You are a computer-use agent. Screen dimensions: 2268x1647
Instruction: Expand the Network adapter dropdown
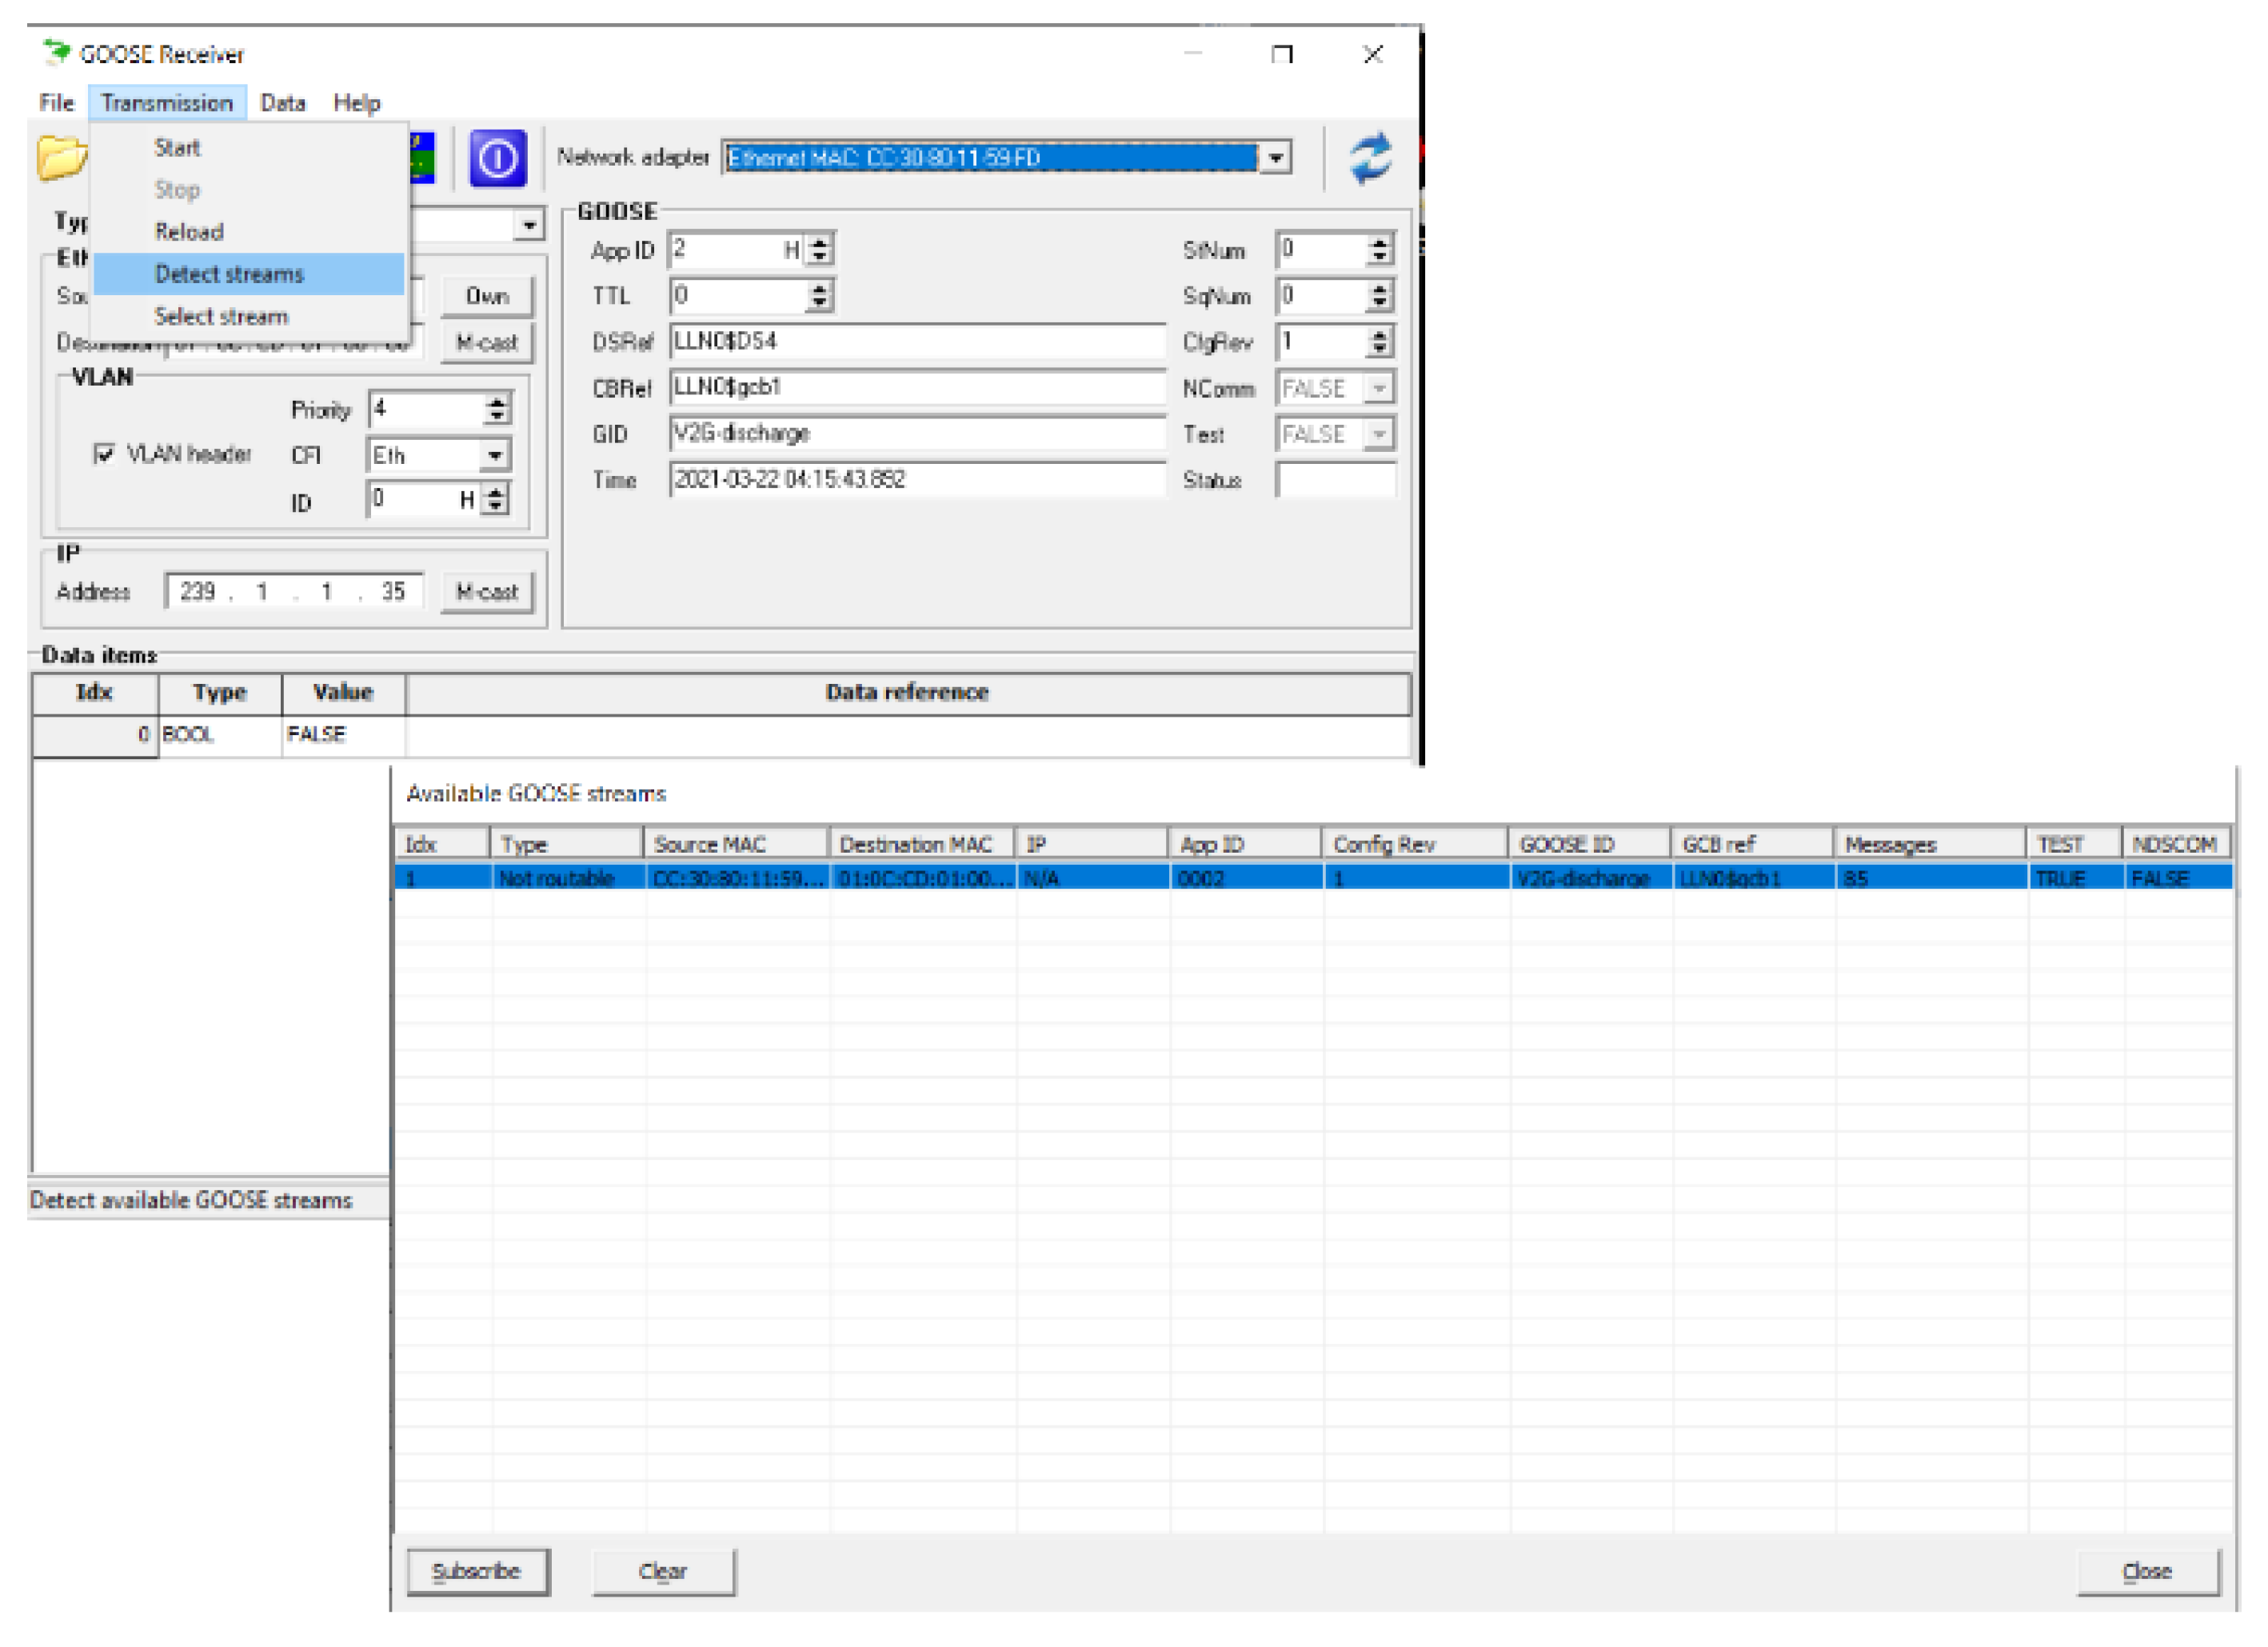[x=1275, y=158]
